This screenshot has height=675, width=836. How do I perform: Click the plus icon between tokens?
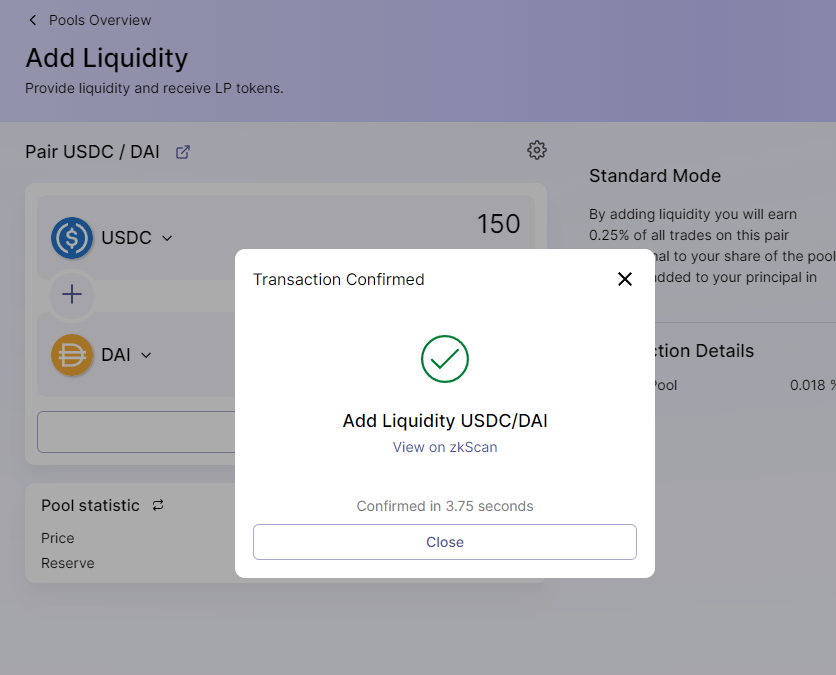72,294
